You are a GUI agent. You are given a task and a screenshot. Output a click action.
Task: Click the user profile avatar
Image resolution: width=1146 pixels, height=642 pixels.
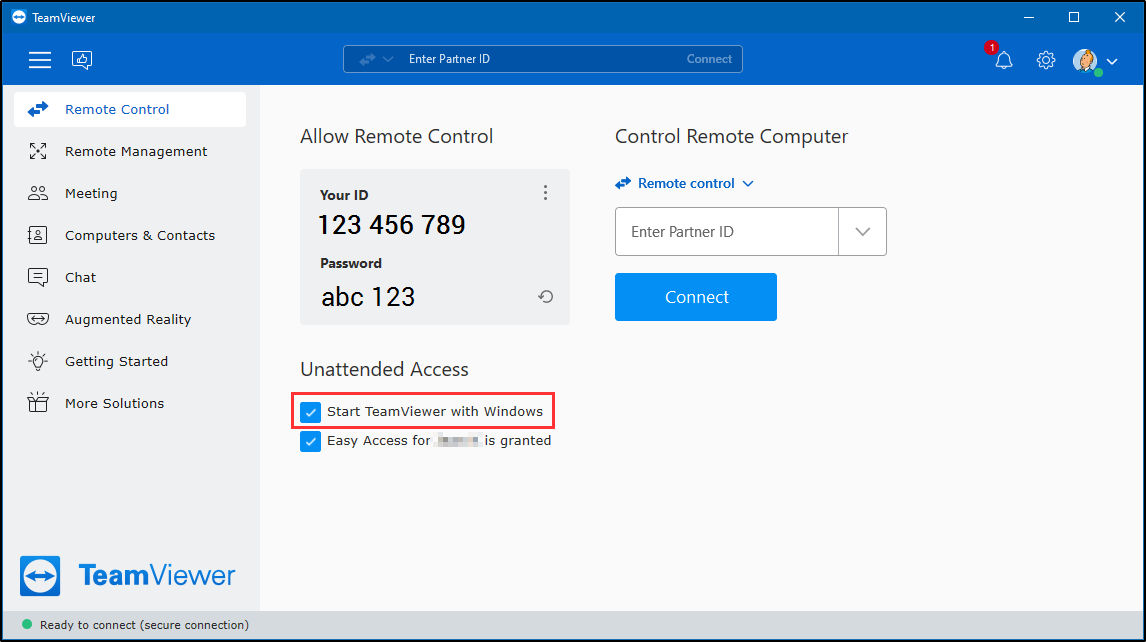[1085, 61]
